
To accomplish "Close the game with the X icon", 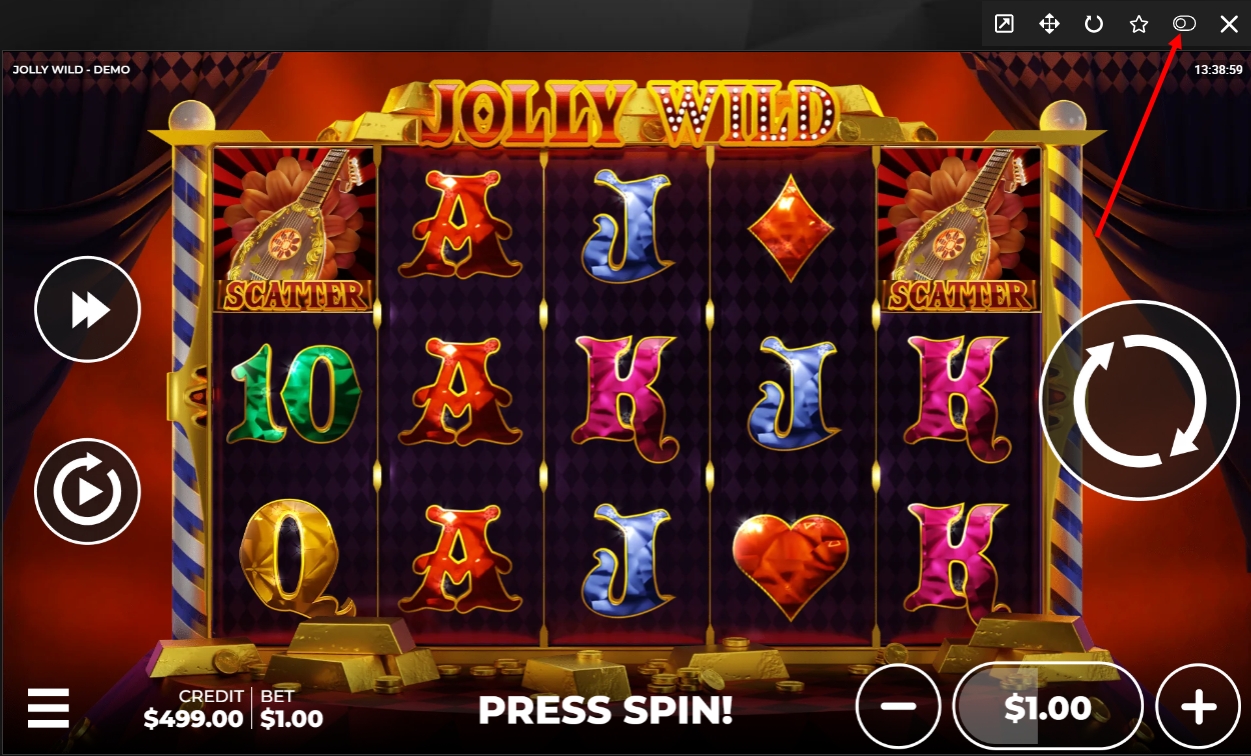I will (1229, 24).
